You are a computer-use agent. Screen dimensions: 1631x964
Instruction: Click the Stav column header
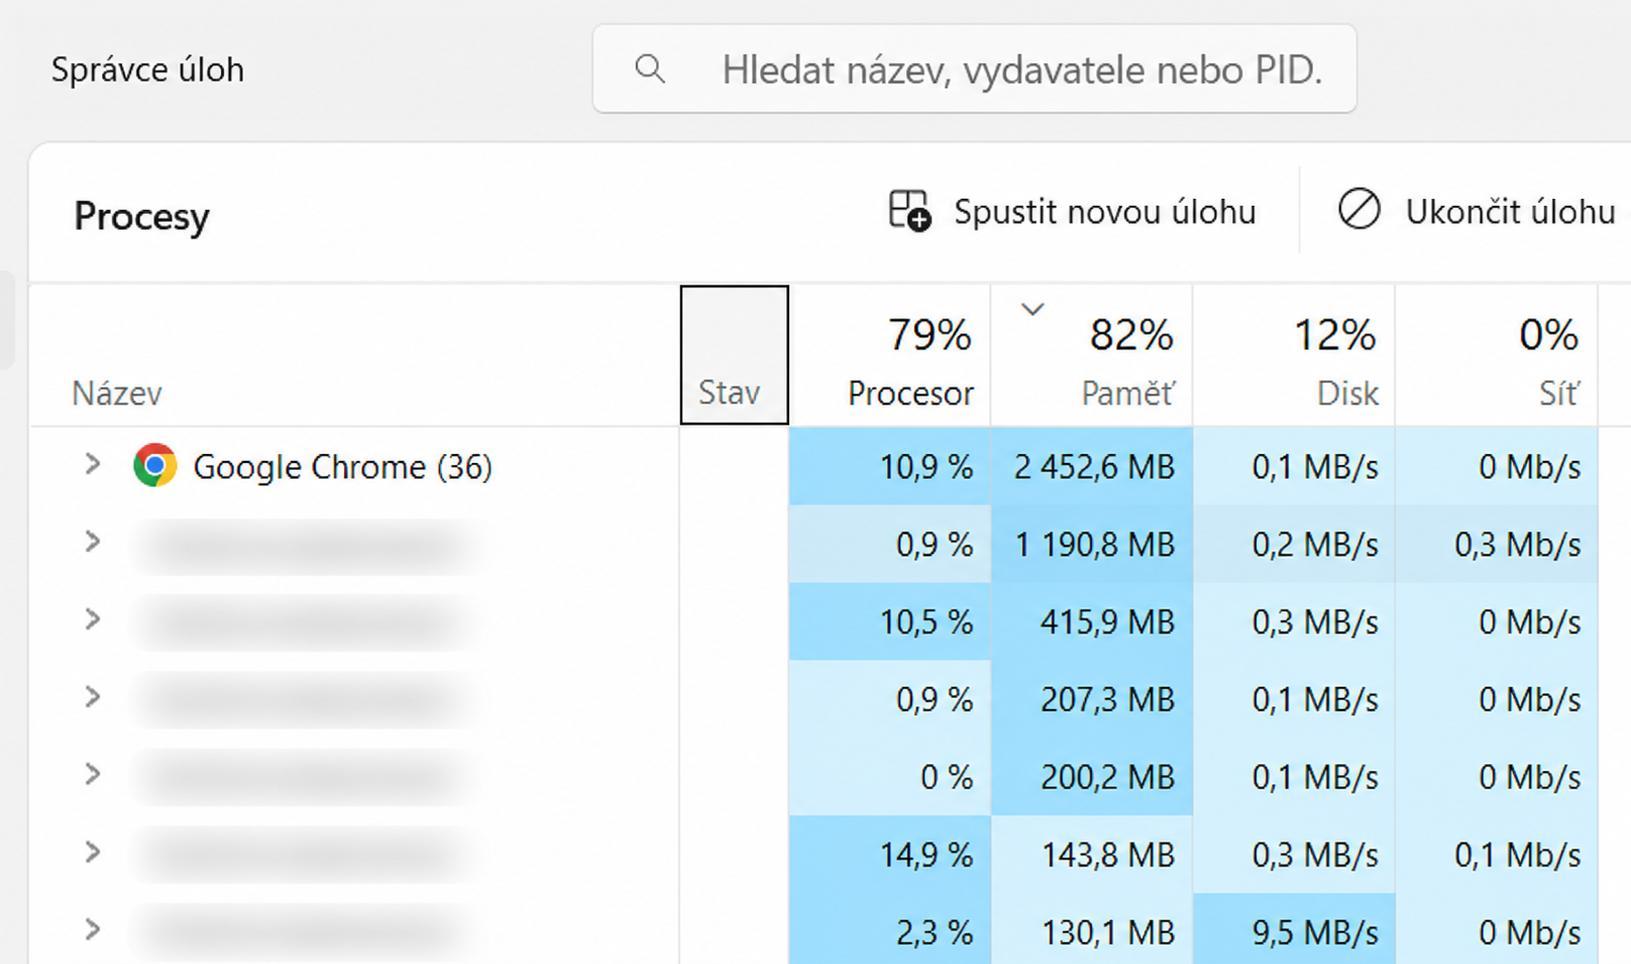(x=734, y=355)
